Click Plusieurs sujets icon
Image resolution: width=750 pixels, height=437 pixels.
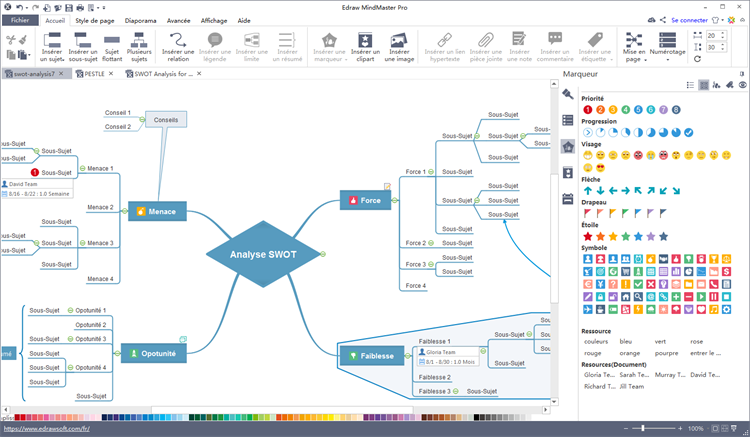(x=139, y=40)
